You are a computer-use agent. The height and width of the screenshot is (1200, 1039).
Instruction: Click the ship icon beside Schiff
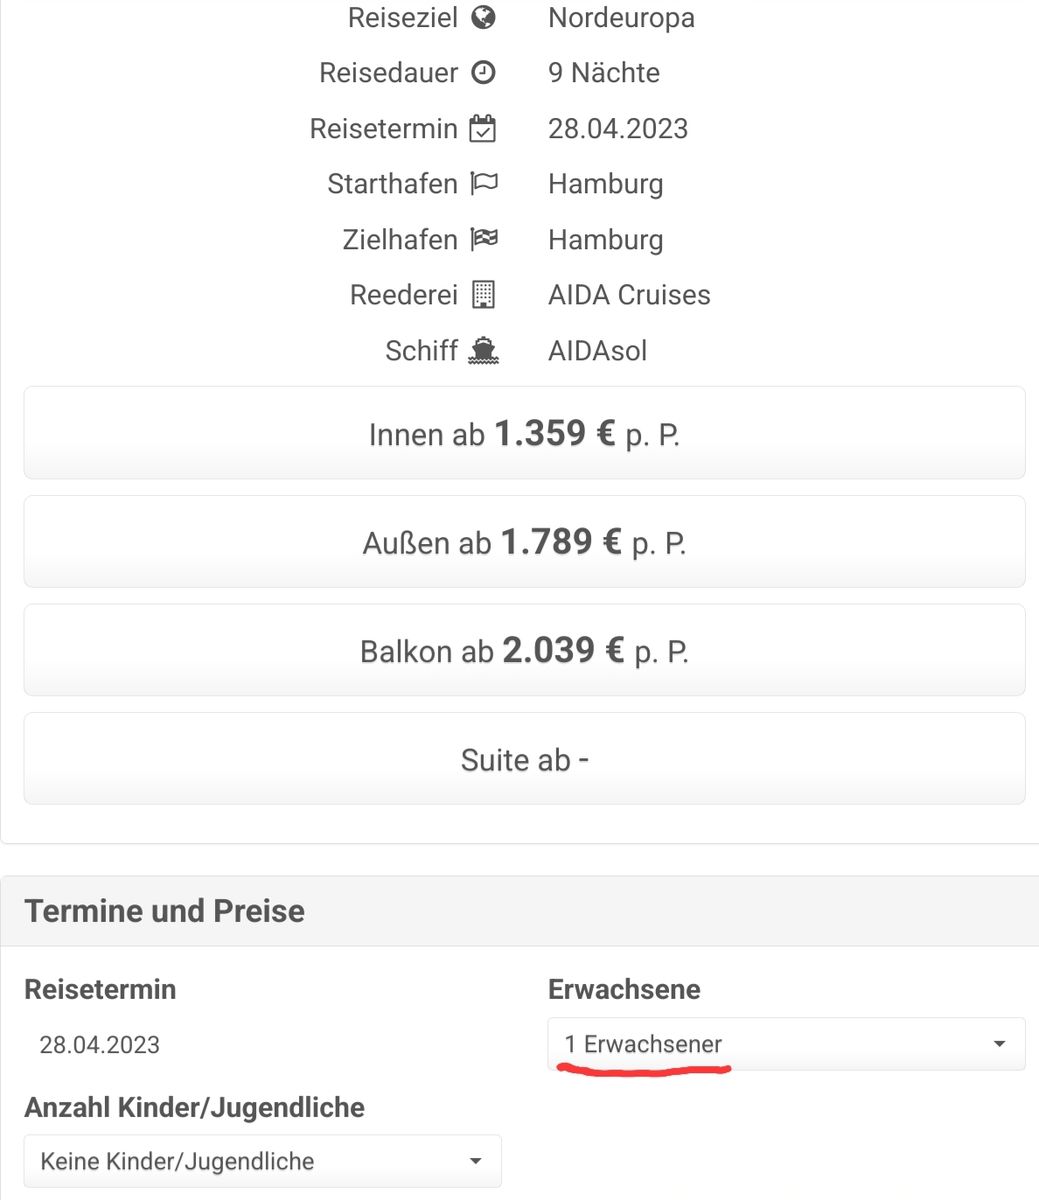(x=484, y=350)
